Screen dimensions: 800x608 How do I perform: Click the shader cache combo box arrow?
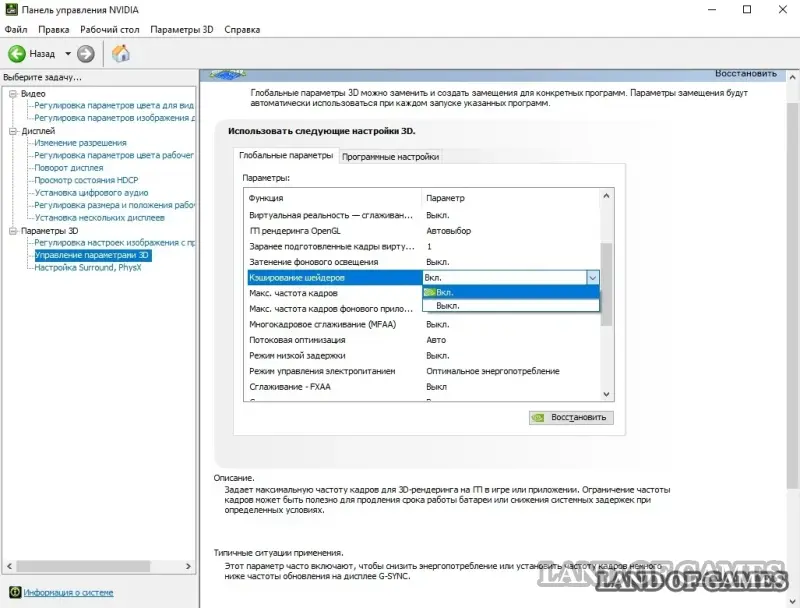tap(592, 278)
